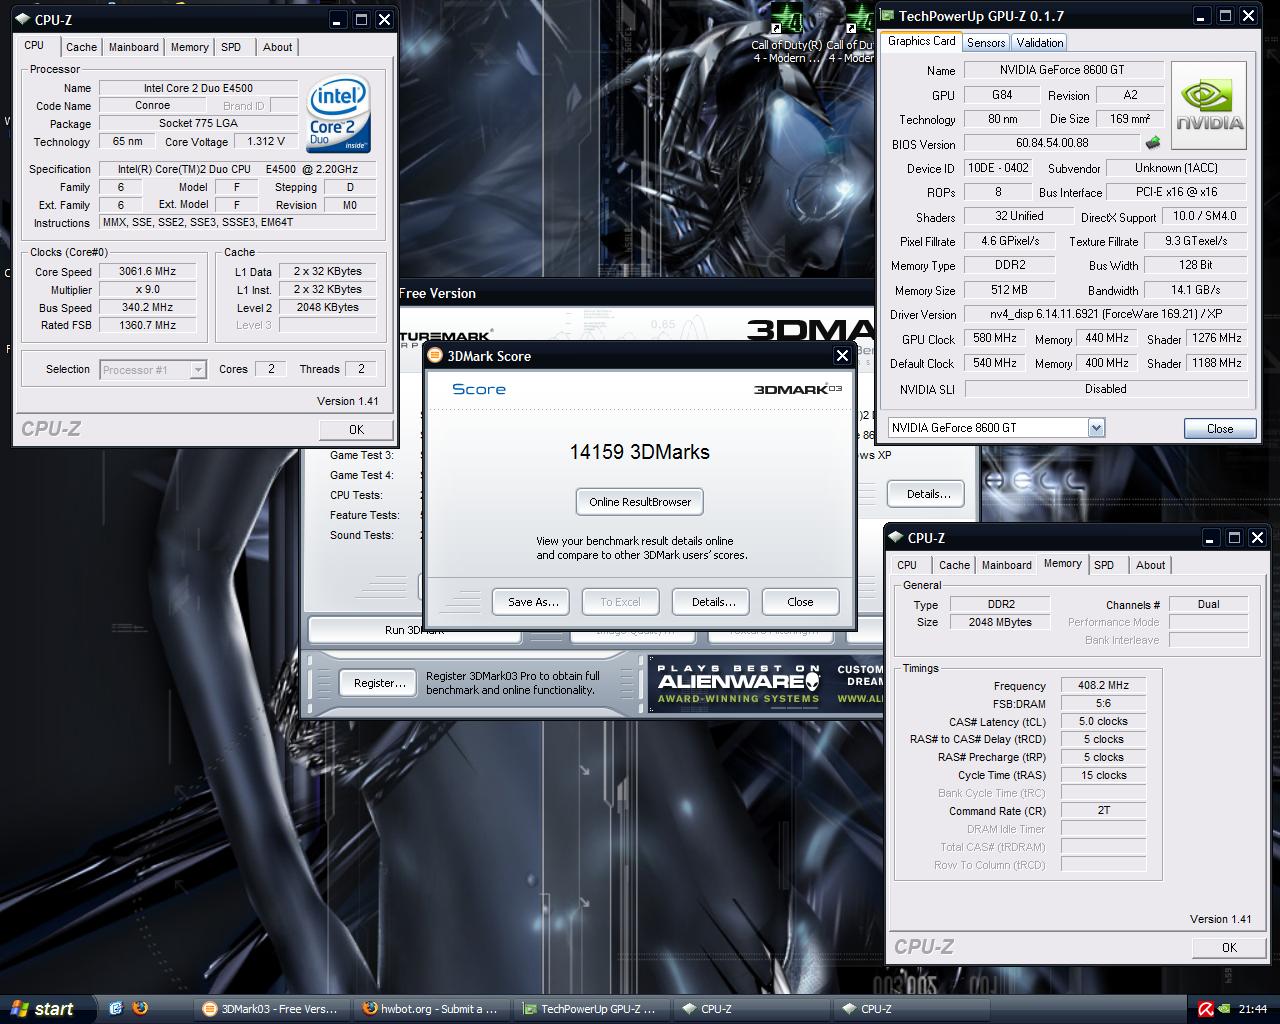Click system clock showing 21:44
1280x1024 pixels.
click(1252, 1009)
